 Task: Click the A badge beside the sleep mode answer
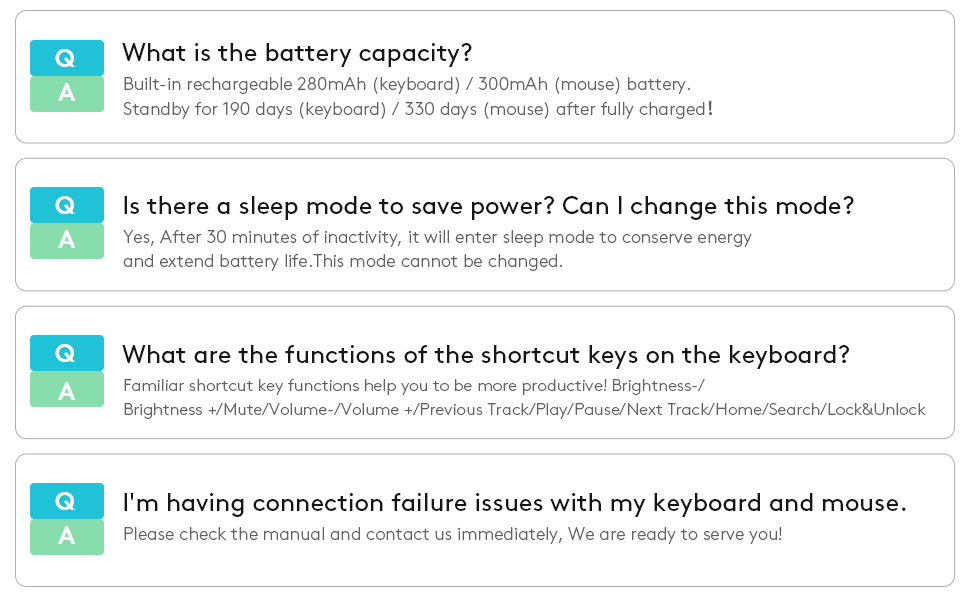click(66, 241)
